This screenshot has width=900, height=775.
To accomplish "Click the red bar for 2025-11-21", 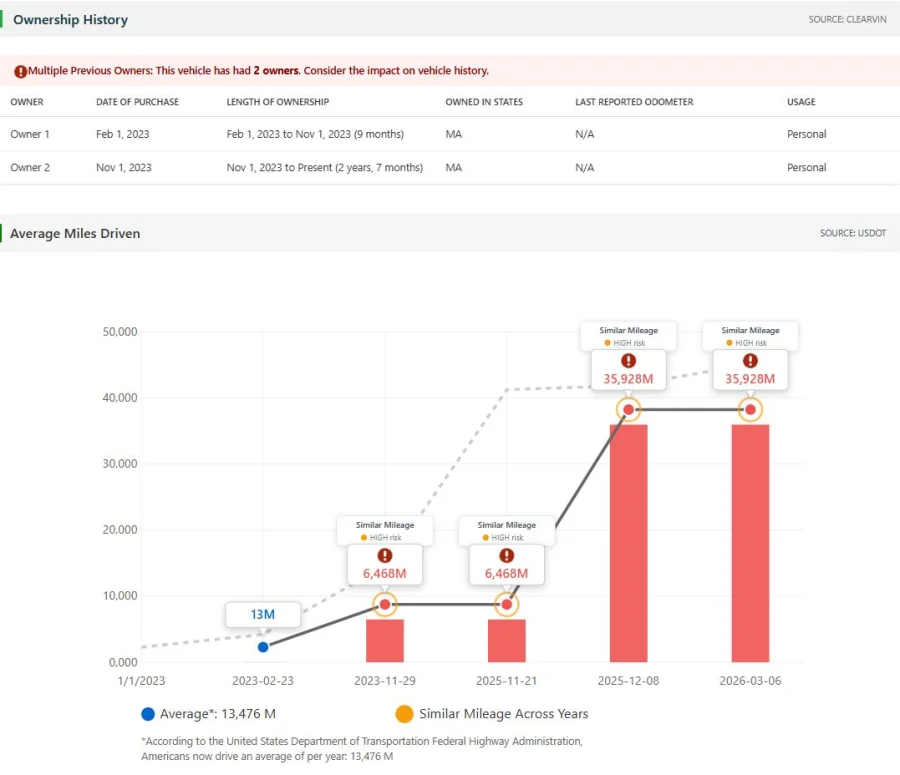I will 506,640.
